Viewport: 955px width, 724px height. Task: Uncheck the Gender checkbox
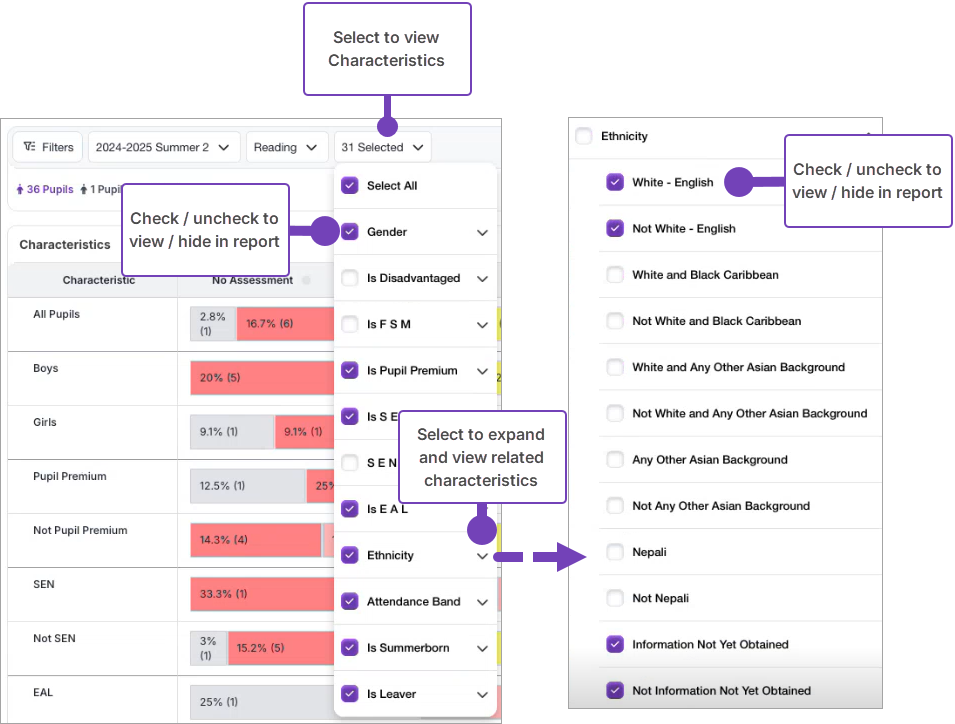pos(350,232)
